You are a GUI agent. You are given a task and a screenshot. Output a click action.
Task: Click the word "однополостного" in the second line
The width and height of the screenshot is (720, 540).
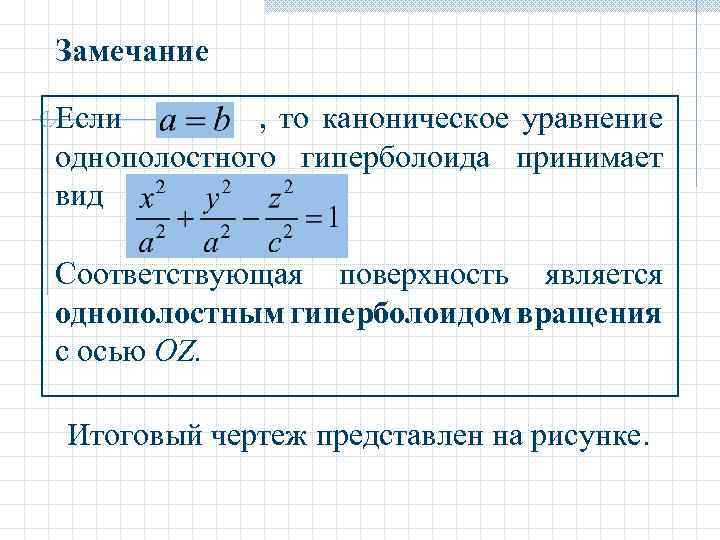(166, 159)
